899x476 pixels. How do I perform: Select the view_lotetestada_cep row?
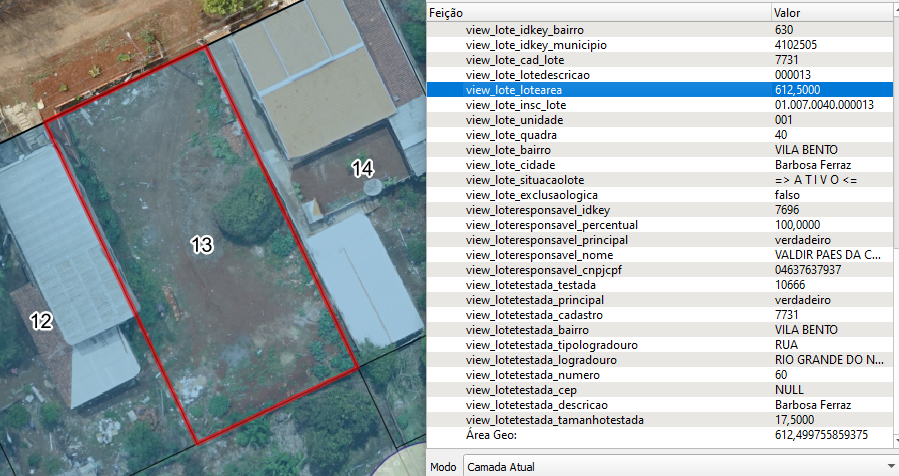[660, 390]
